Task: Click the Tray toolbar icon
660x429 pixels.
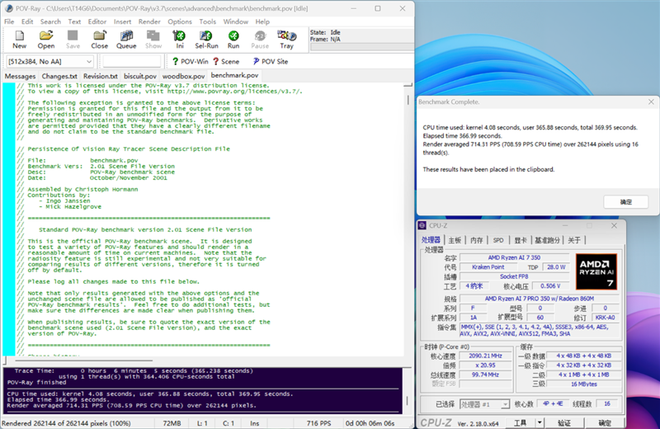Action: [286, 39]
